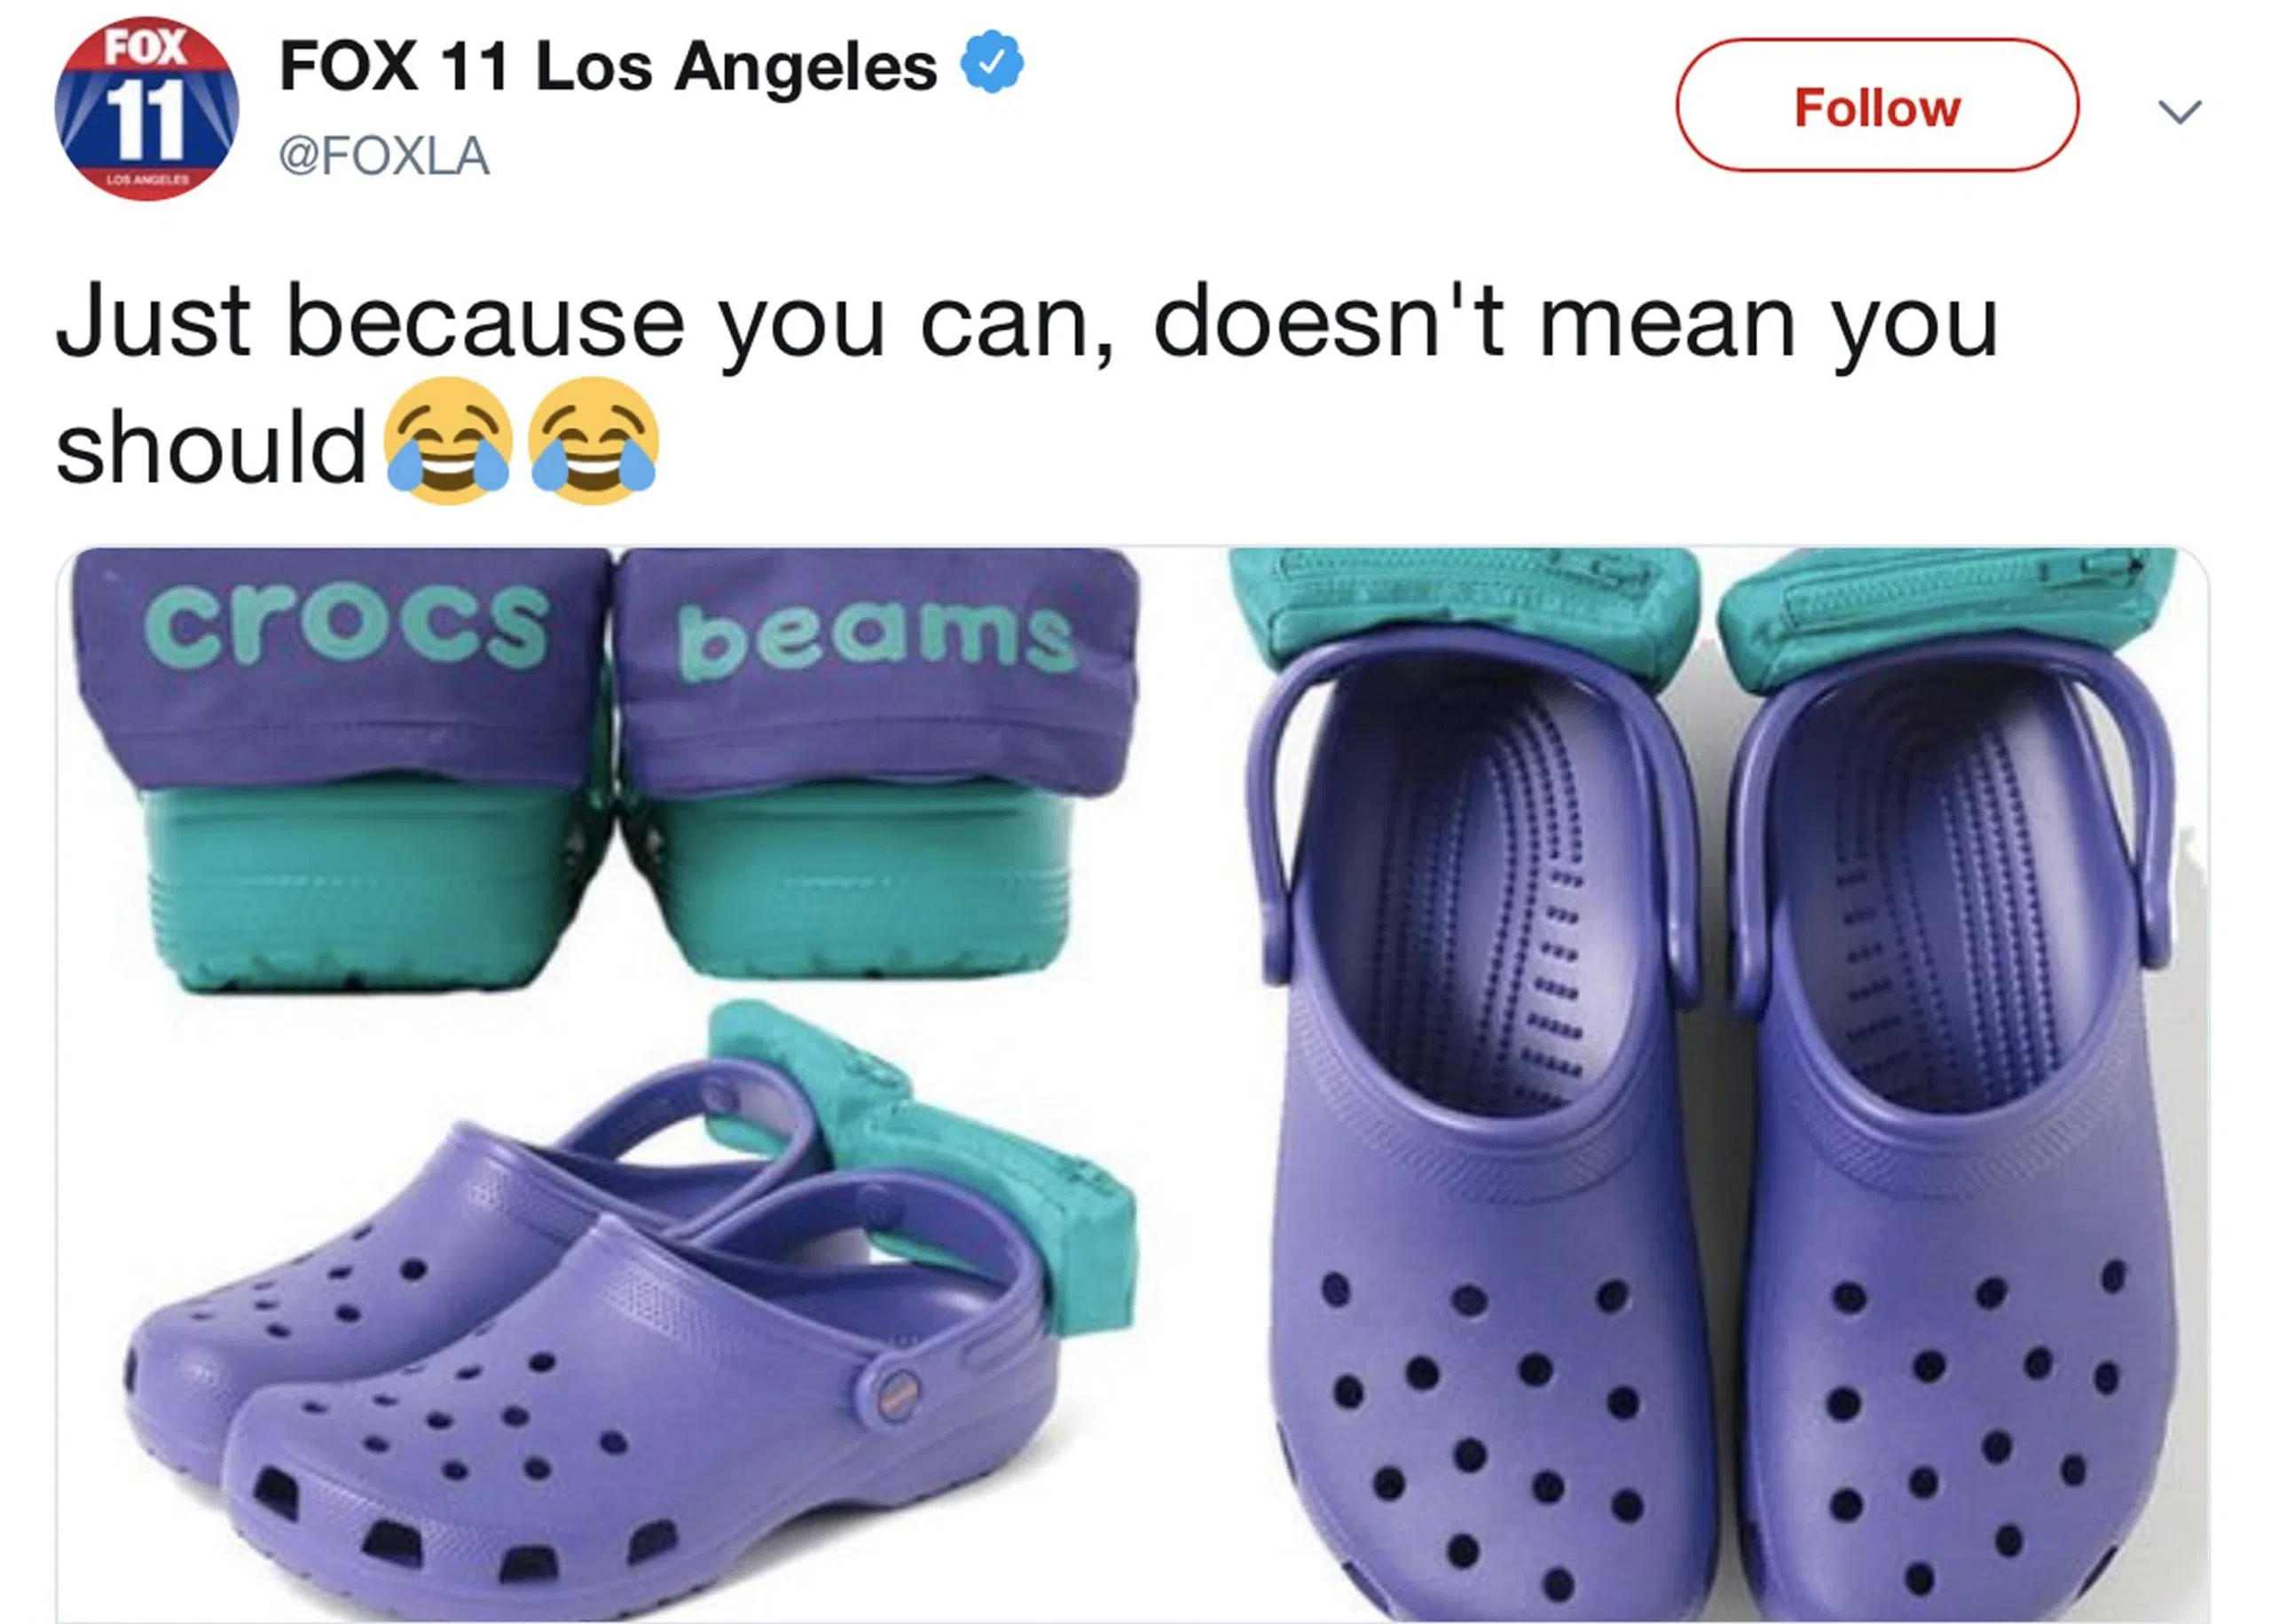This screenshot has width=2271, height=1624.
Task: Click the second laughing-crying emoji
Action: pyautogui.click(x=594, y=441)
